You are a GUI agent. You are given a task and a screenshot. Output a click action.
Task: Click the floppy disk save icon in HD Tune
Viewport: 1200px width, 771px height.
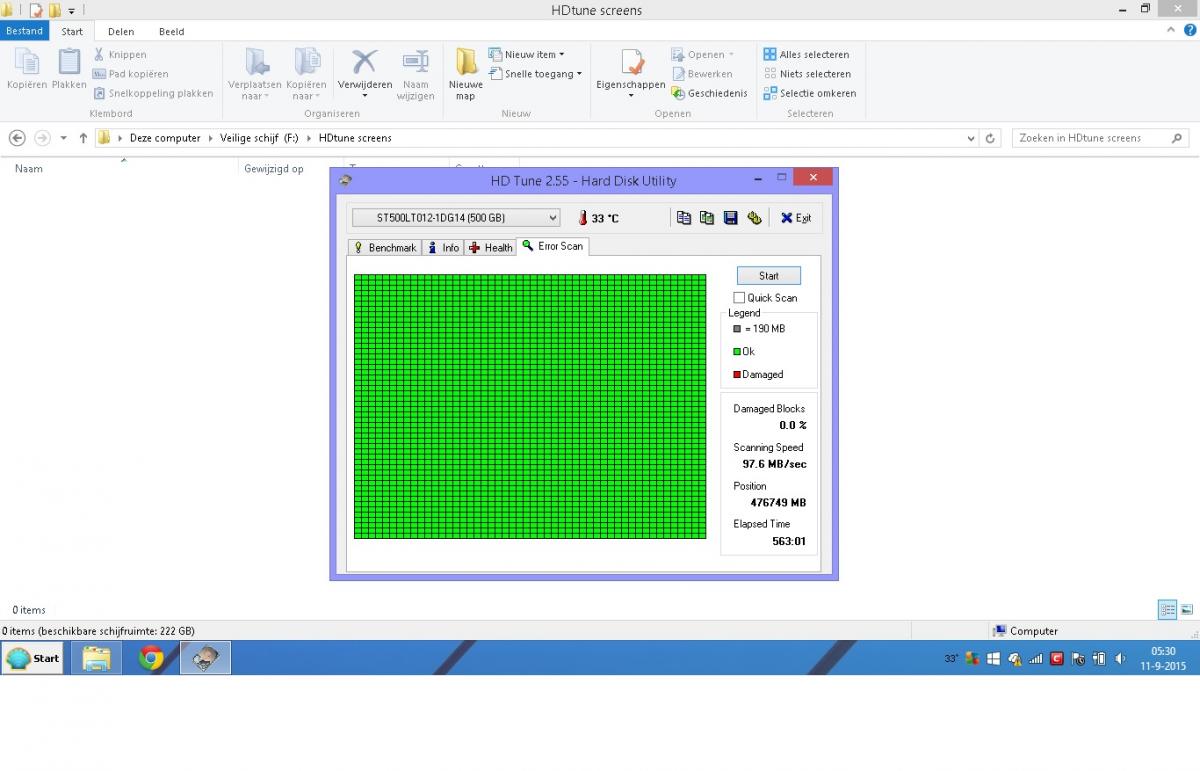click(730, 218)
